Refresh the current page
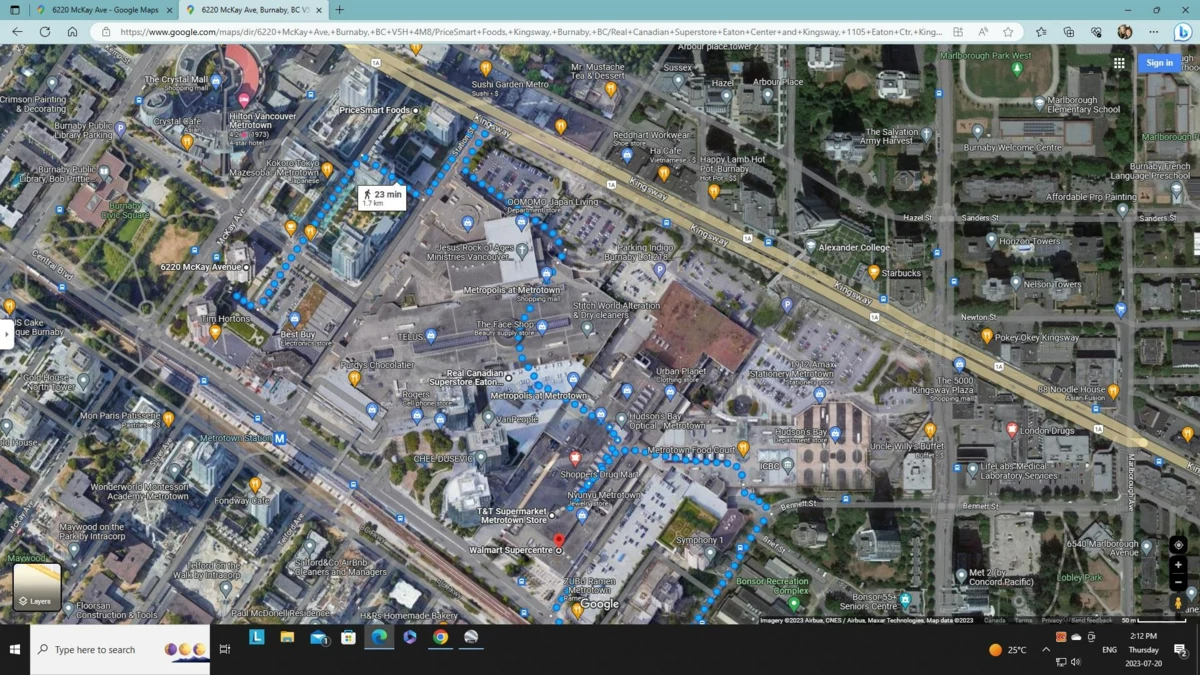The width and height of the screenshot is (1200, 675). [x=45, y=32]
